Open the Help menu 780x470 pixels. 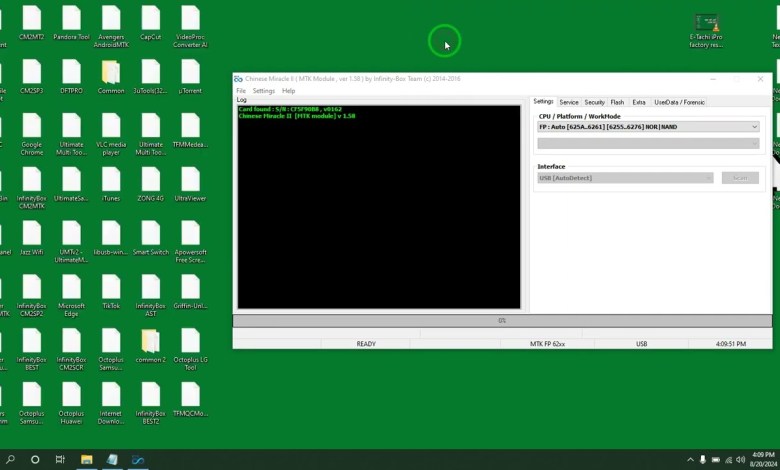[x=289, y=91]
